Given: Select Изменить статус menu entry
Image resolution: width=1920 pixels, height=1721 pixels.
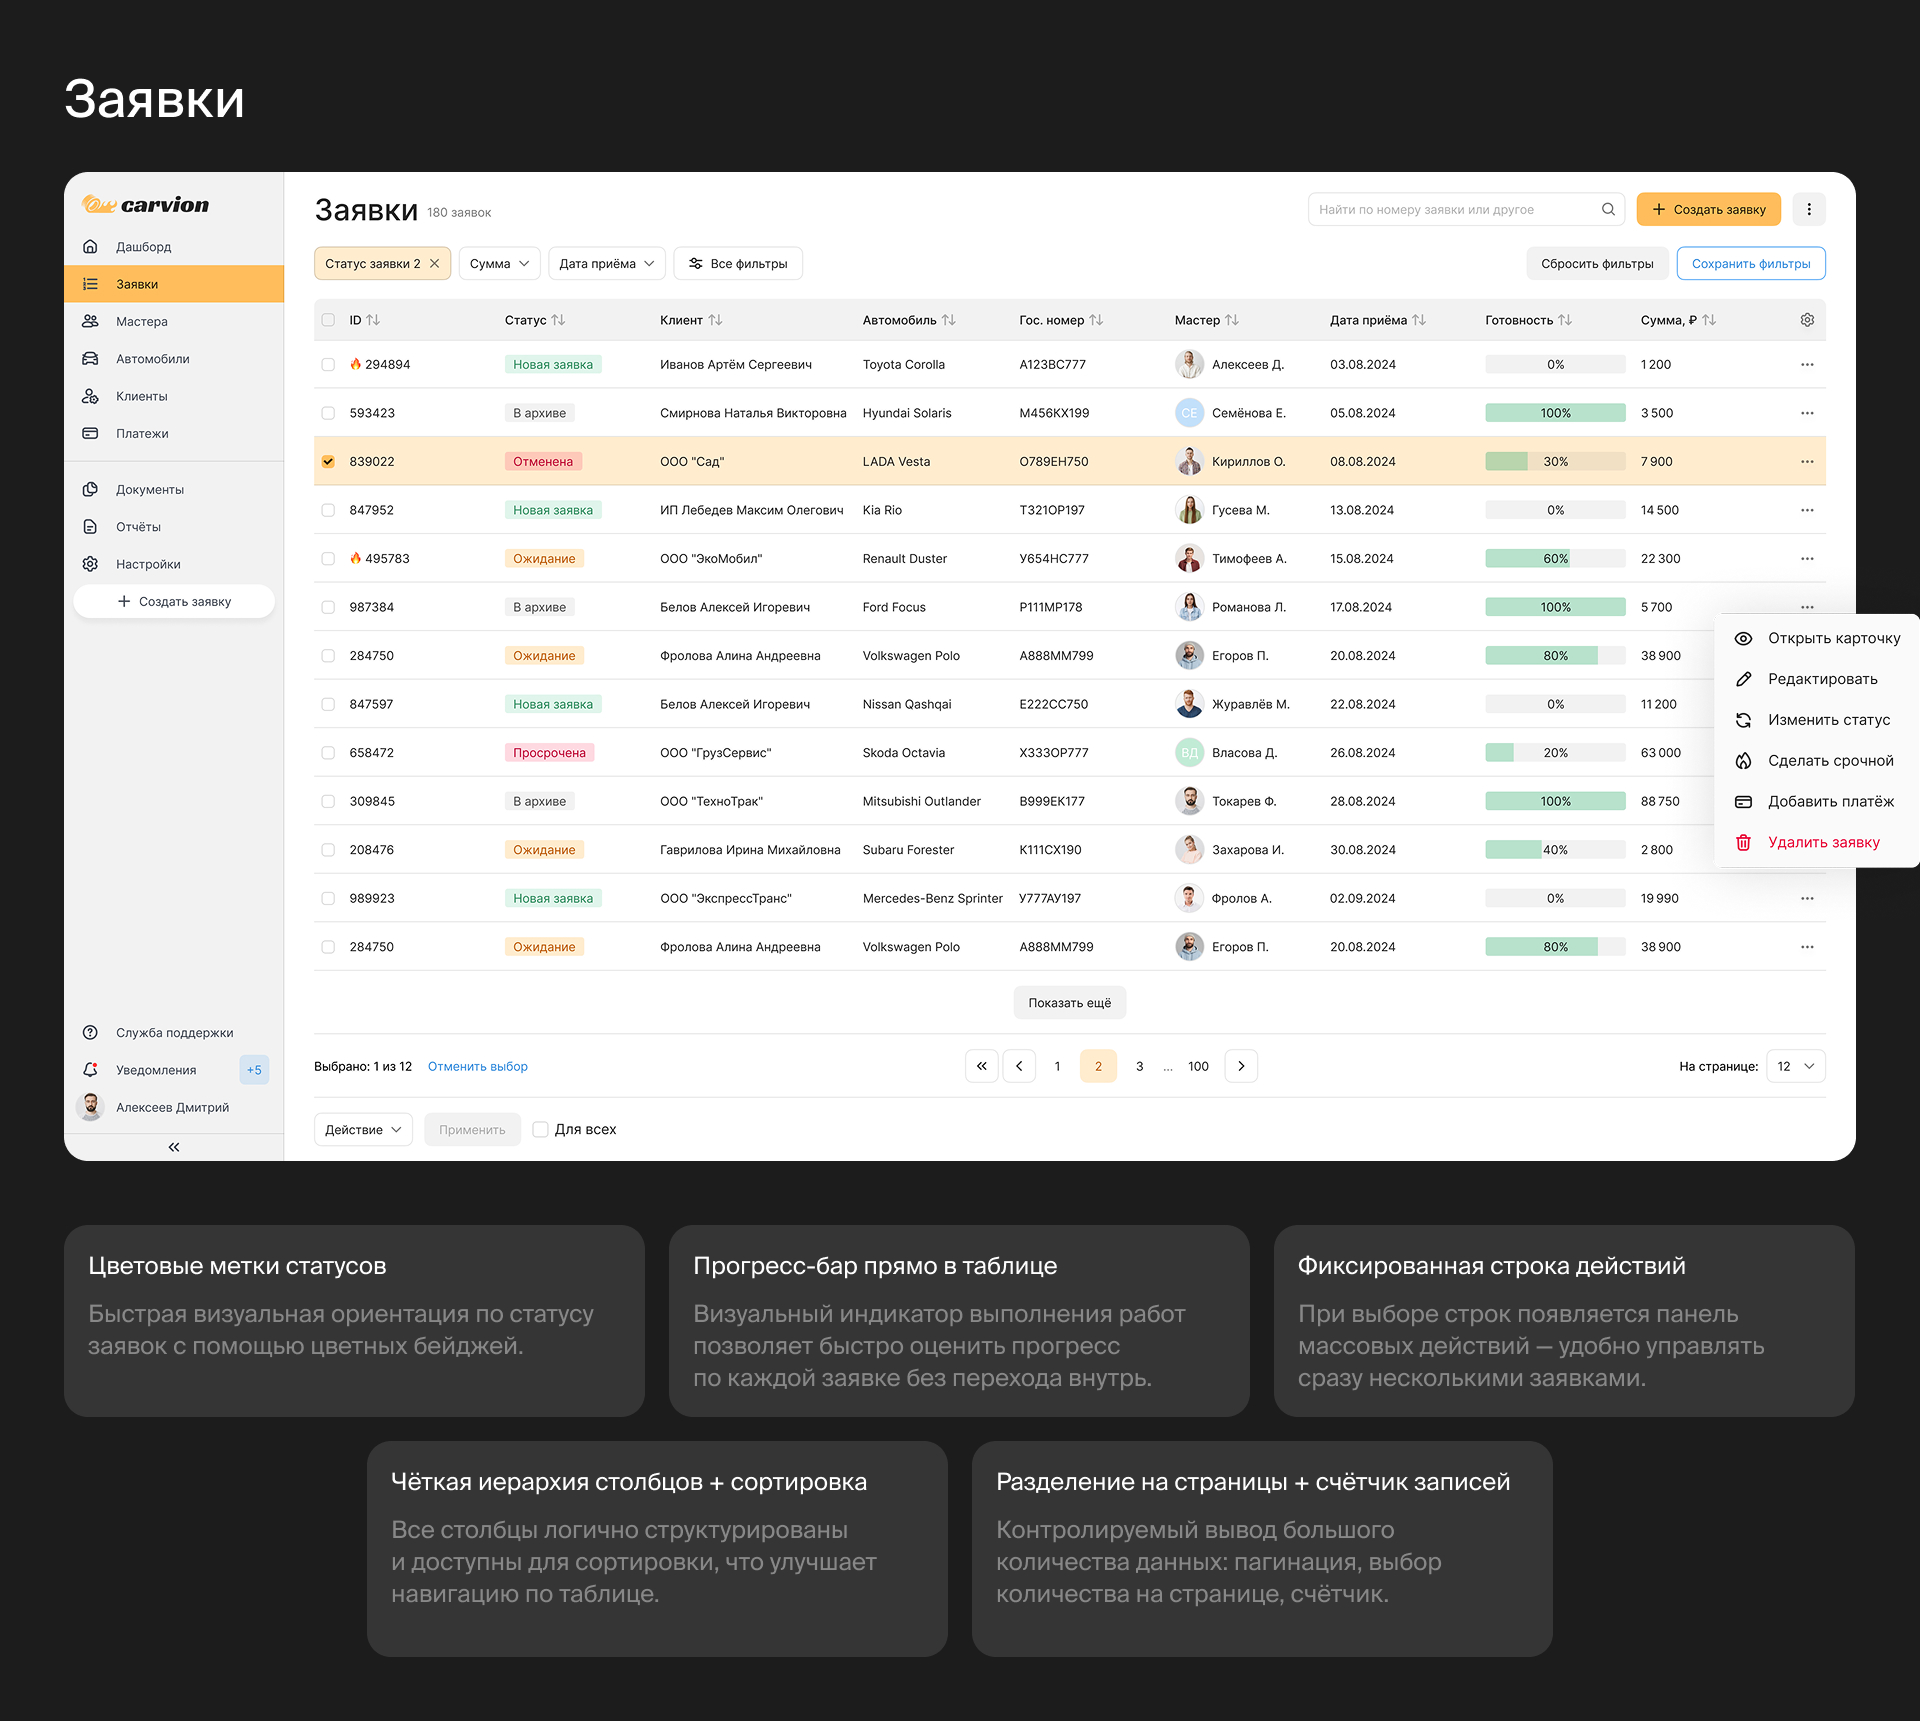Looking at the screenshot, I should pos(1828,720).
